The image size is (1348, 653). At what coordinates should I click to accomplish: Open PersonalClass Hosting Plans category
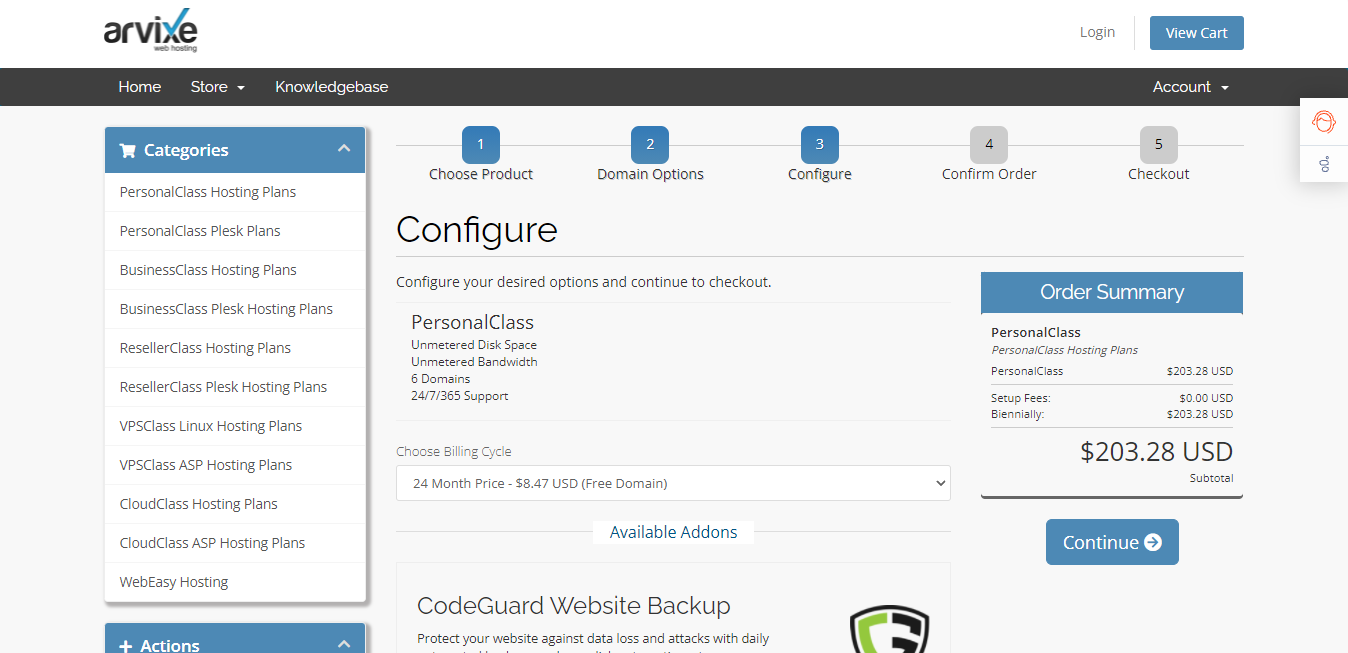(x=235, y=192)
